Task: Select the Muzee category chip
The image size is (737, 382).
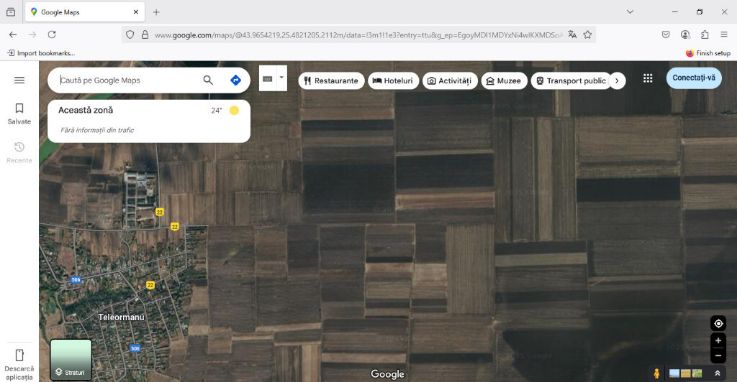Action: point(504,81)
